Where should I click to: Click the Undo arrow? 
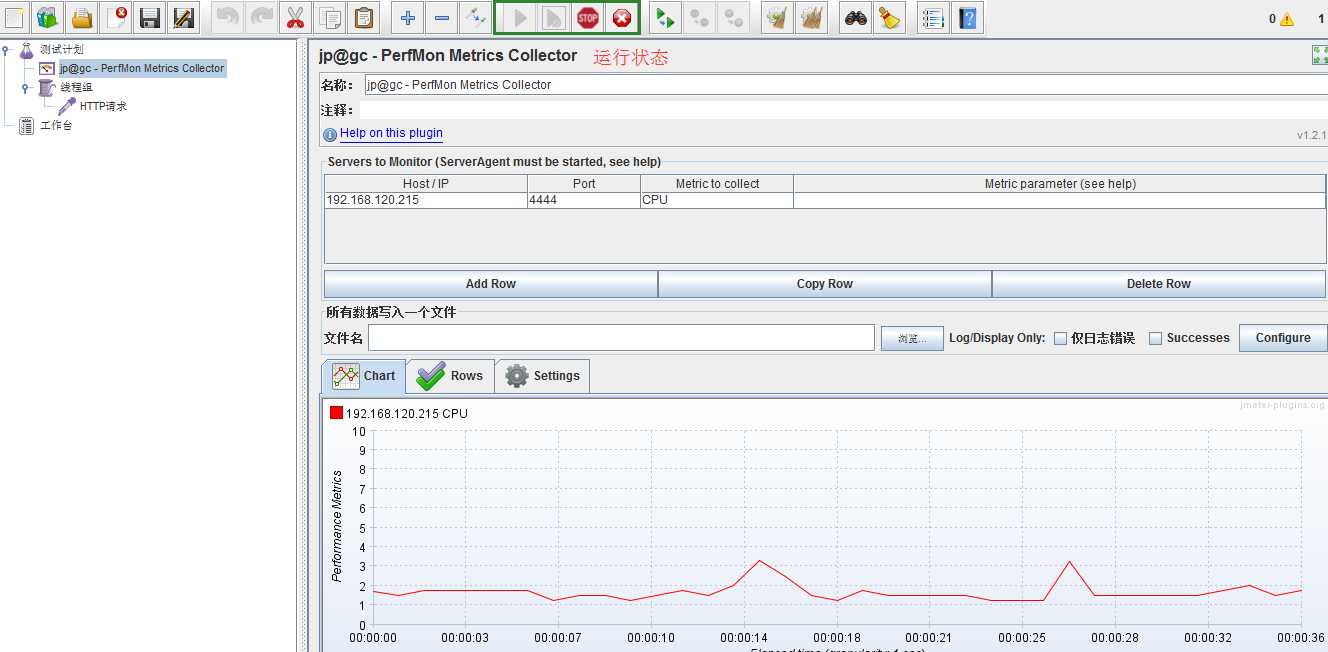pyautogui.click(x=227, y=17)
